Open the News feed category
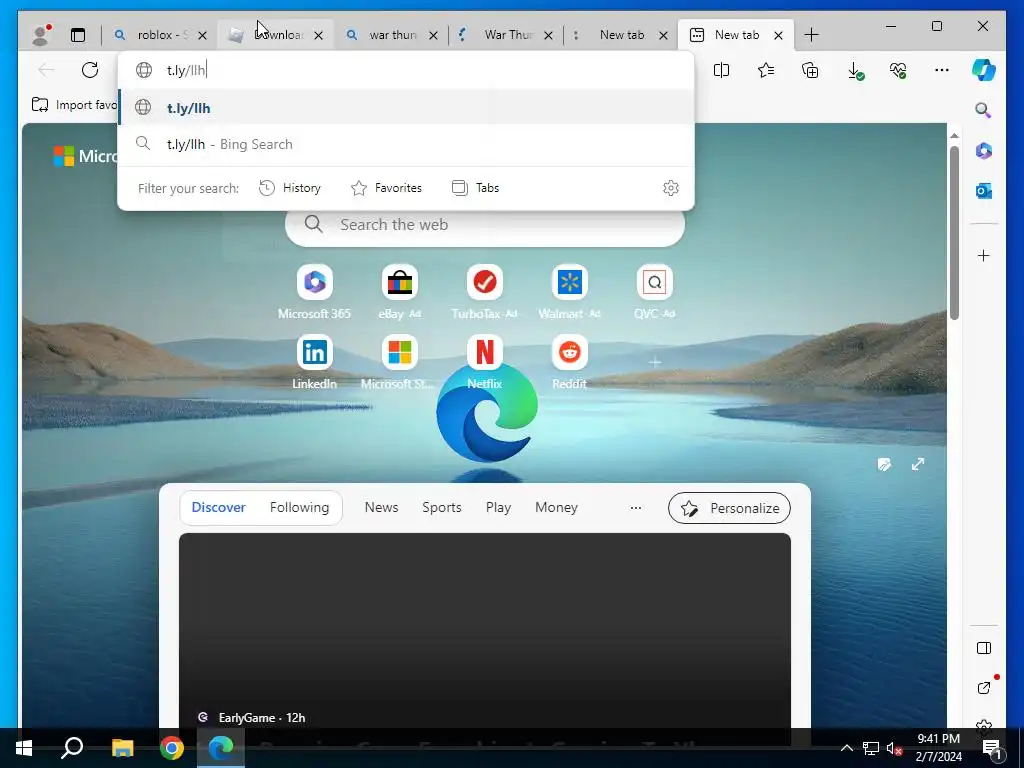The height and width of the screenshot is (768, 1024). click(381, 507)
